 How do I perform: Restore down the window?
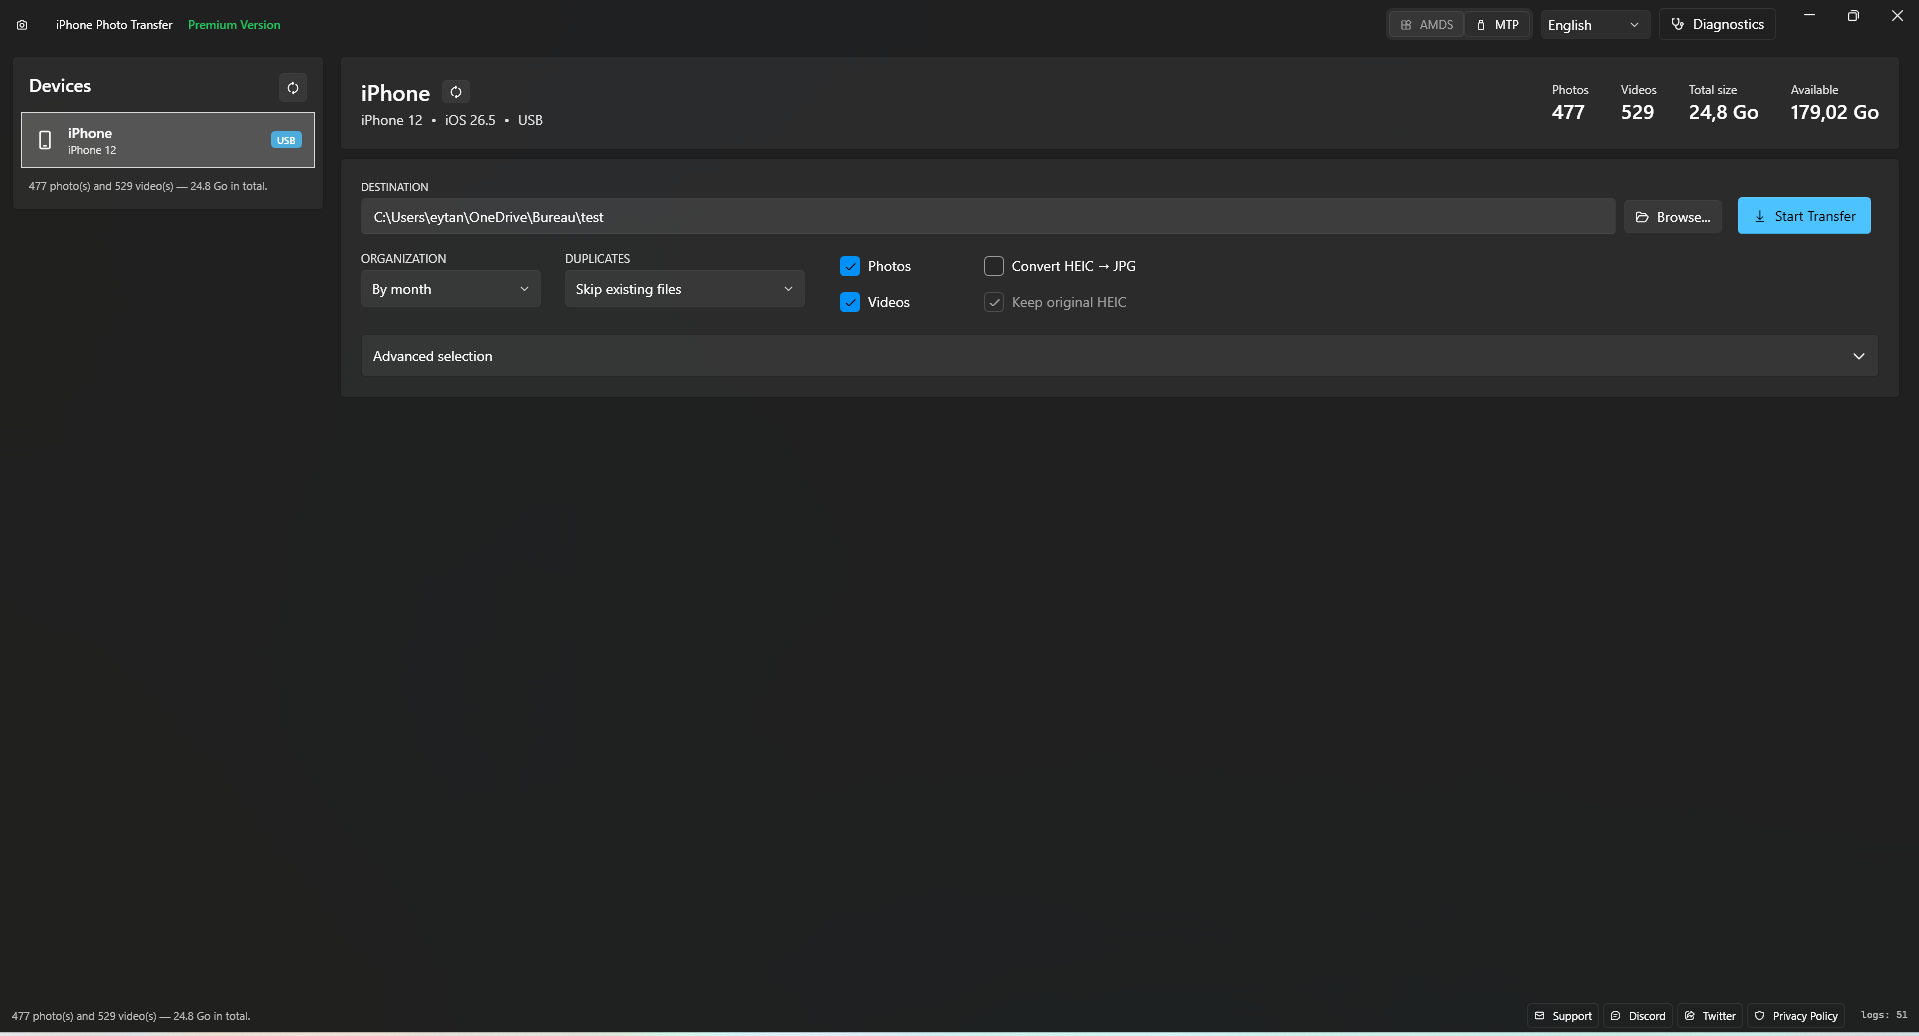pyautogui.click(x=1853, y=15)
